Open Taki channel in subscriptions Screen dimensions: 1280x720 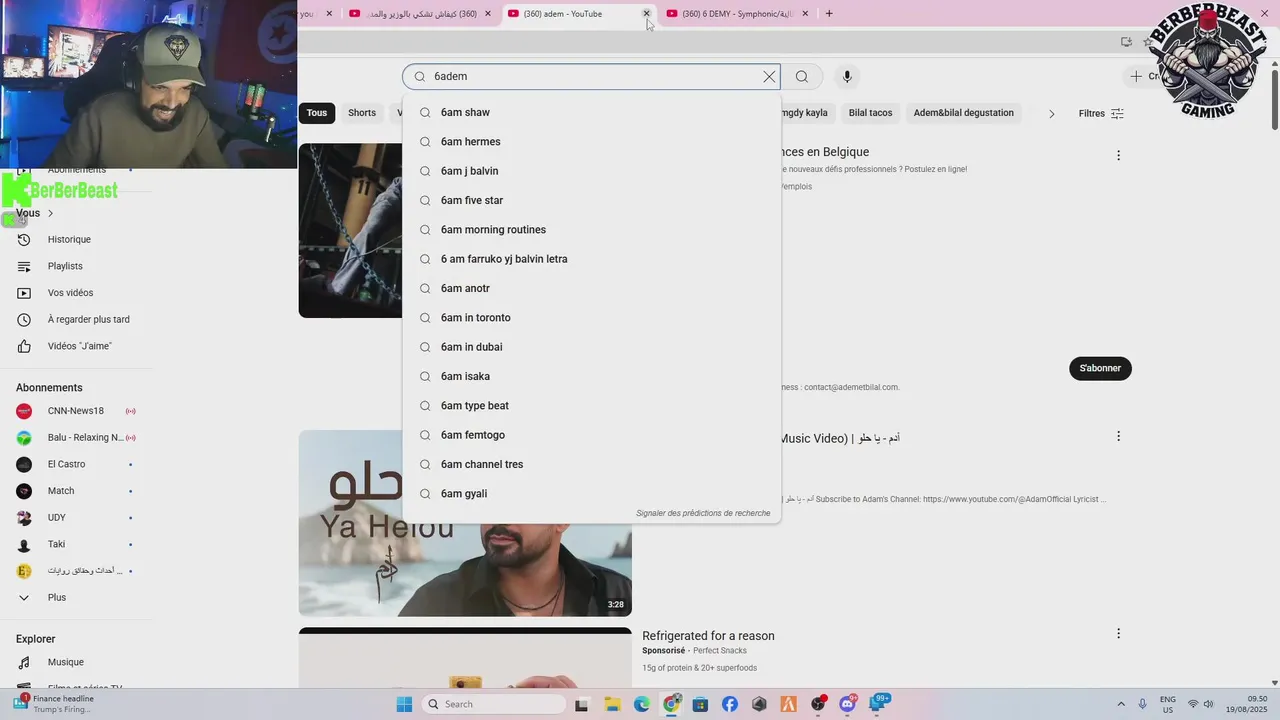click(57, 544)
